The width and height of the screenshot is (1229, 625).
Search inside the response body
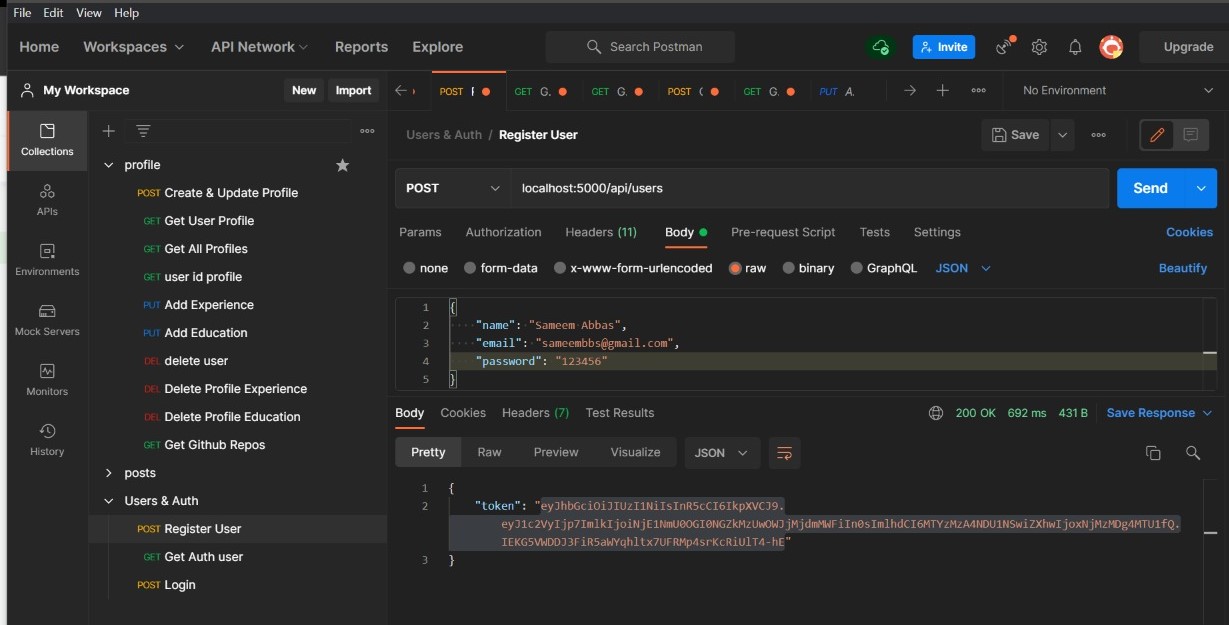1193,453
